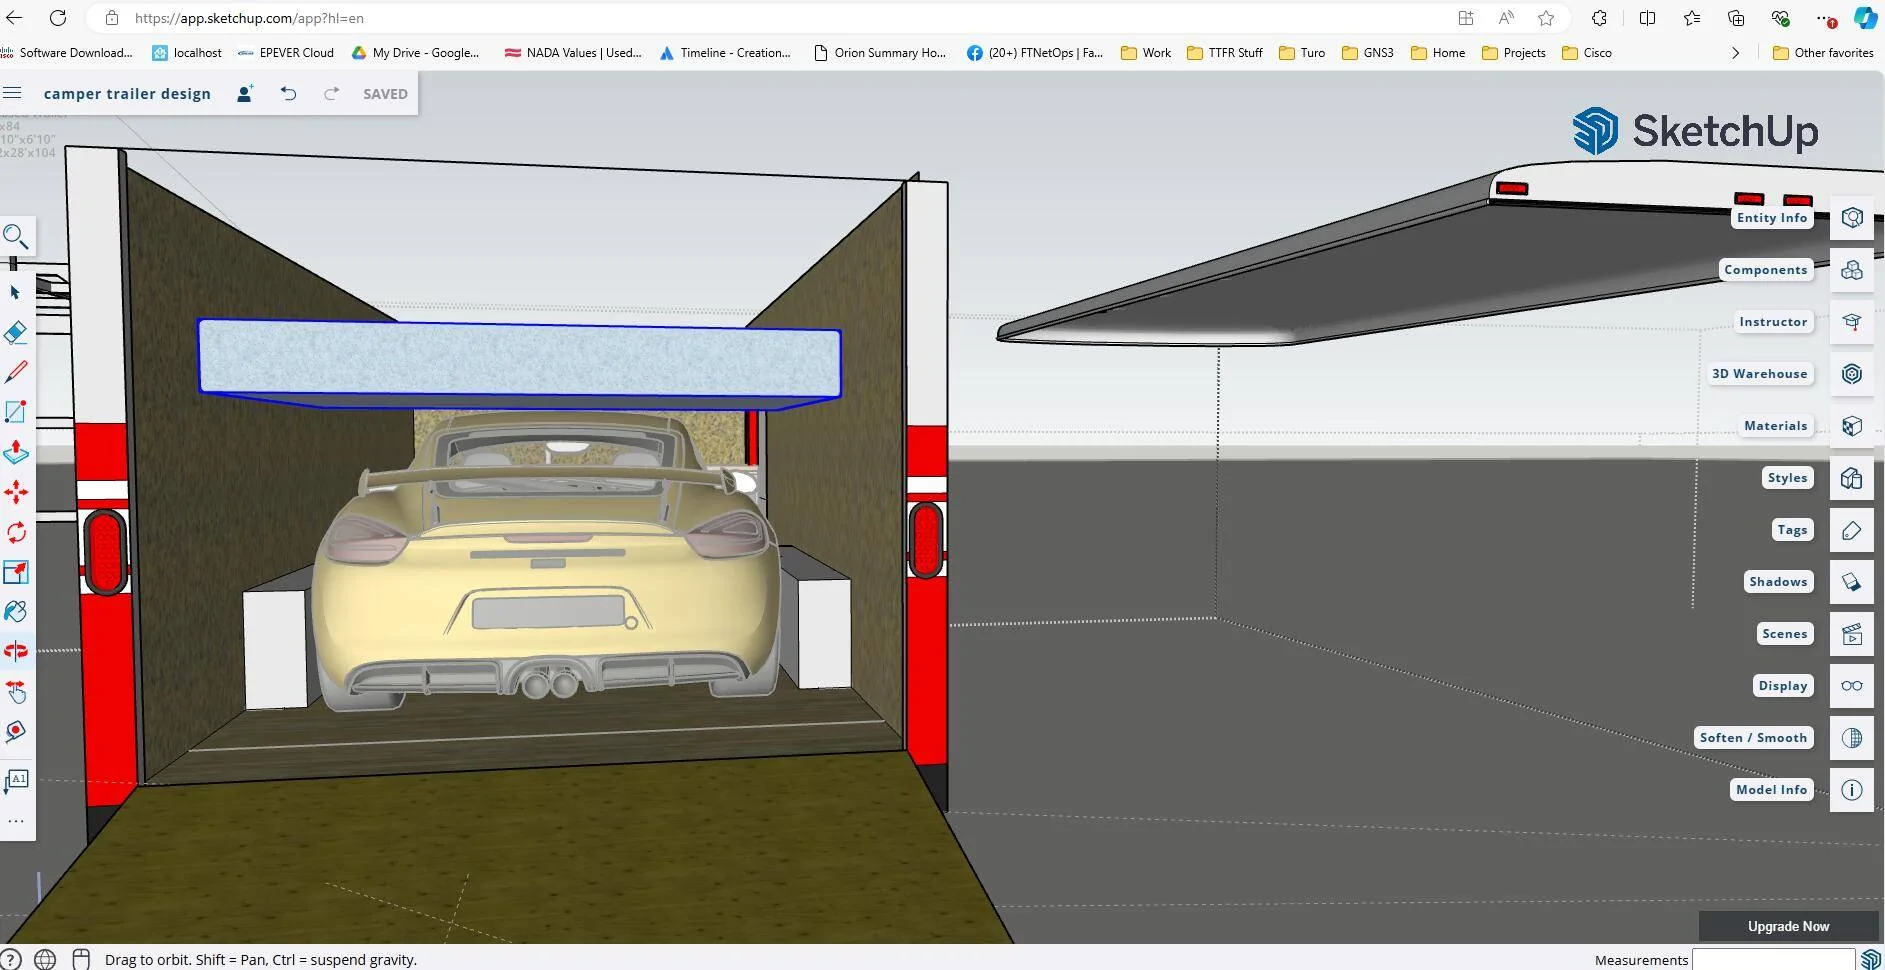Open the language globe icon
The width and height of the screenshot is (1885, 970).
click(45, 959)
